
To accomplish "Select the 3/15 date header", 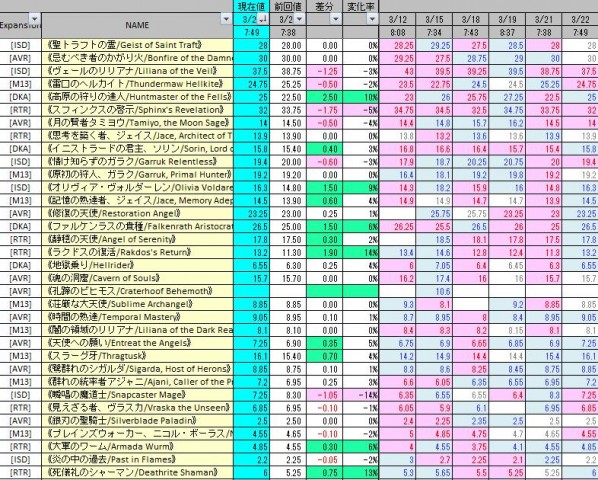I will tap(434, 19).
